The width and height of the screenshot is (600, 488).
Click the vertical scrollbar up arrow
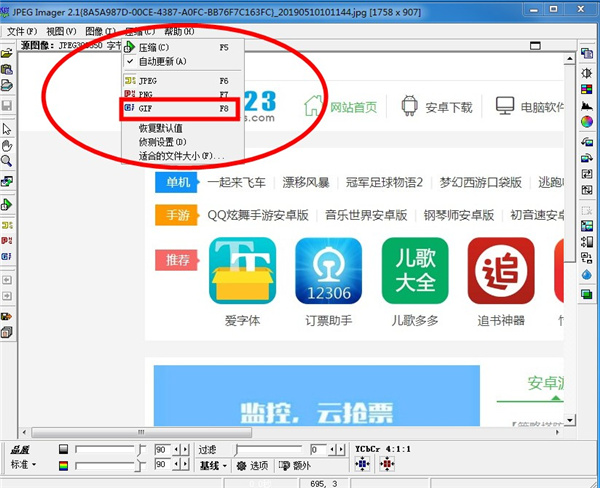pos(569,59)
